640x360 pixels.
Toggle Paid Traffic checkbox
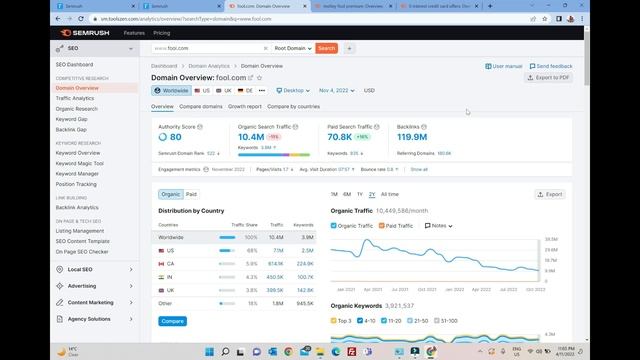pyautogui.click(x=381, y=226)
